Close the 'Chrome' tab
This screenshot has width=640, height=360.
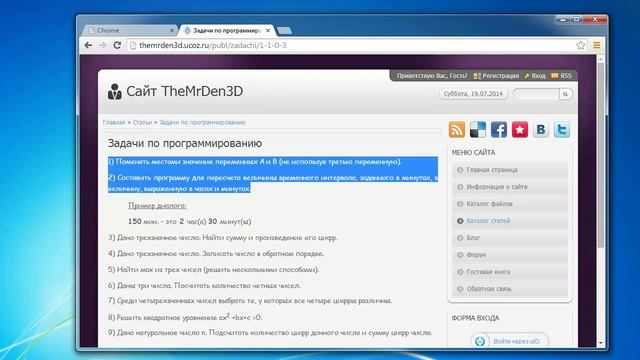click(x=172, y=30)
